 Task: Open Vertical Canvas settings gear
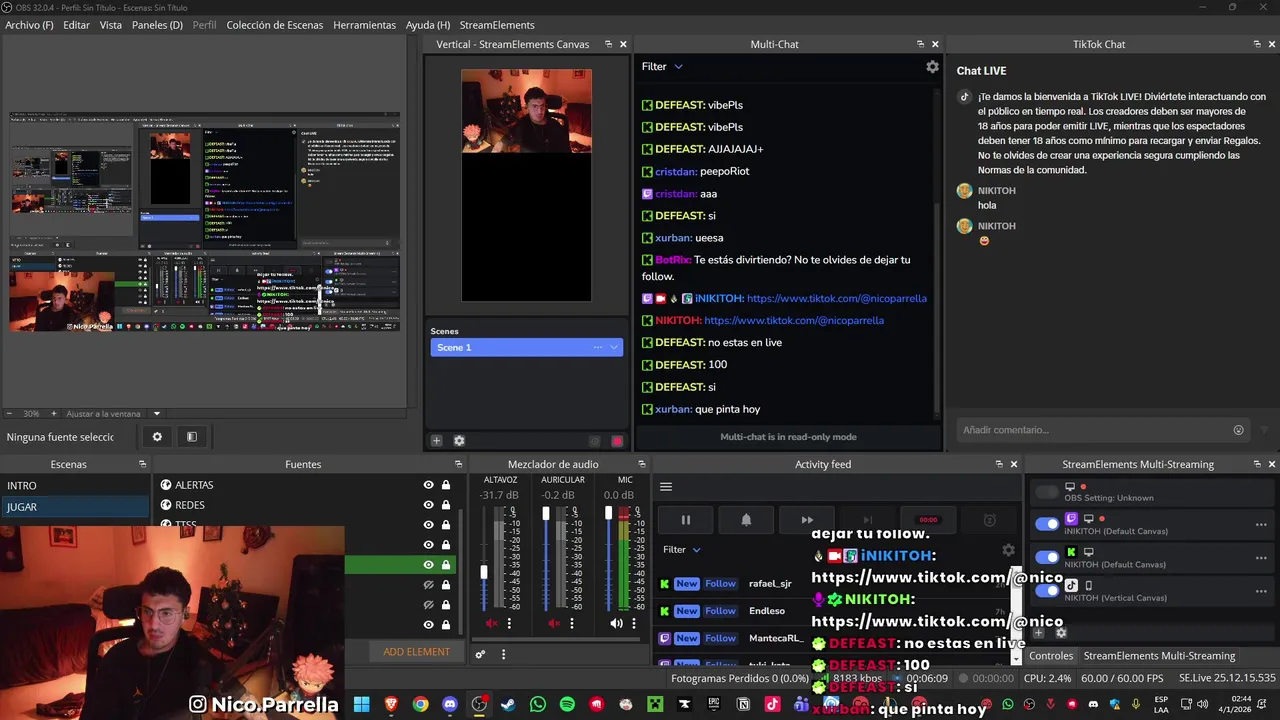[459, 441]
